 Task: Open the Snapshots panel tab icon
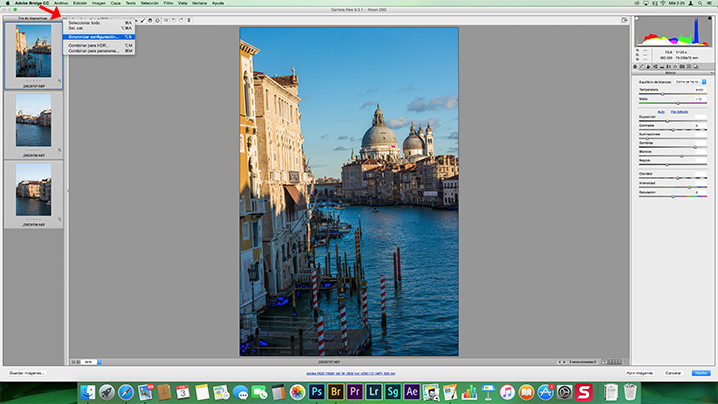696,66
